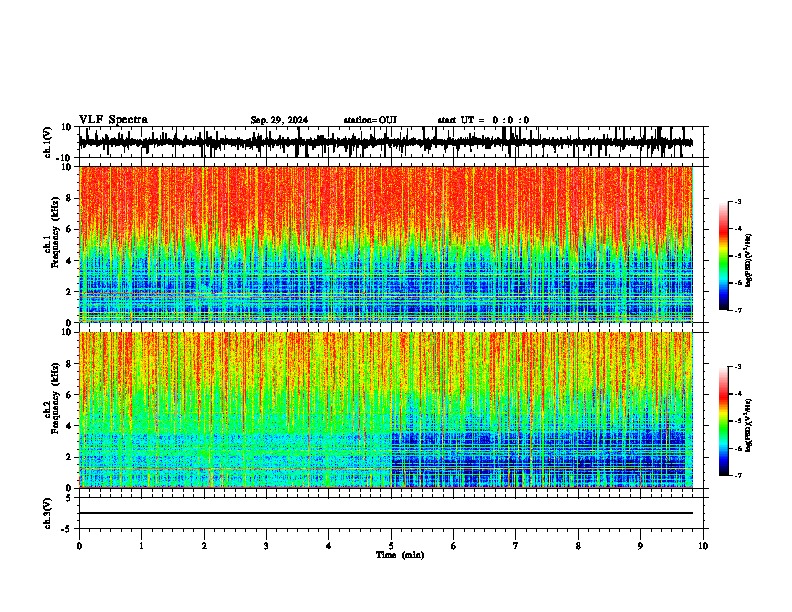Click the time tick label '5'
The width and height of the screenshot is (792, 612).
(x=391, y=546)
